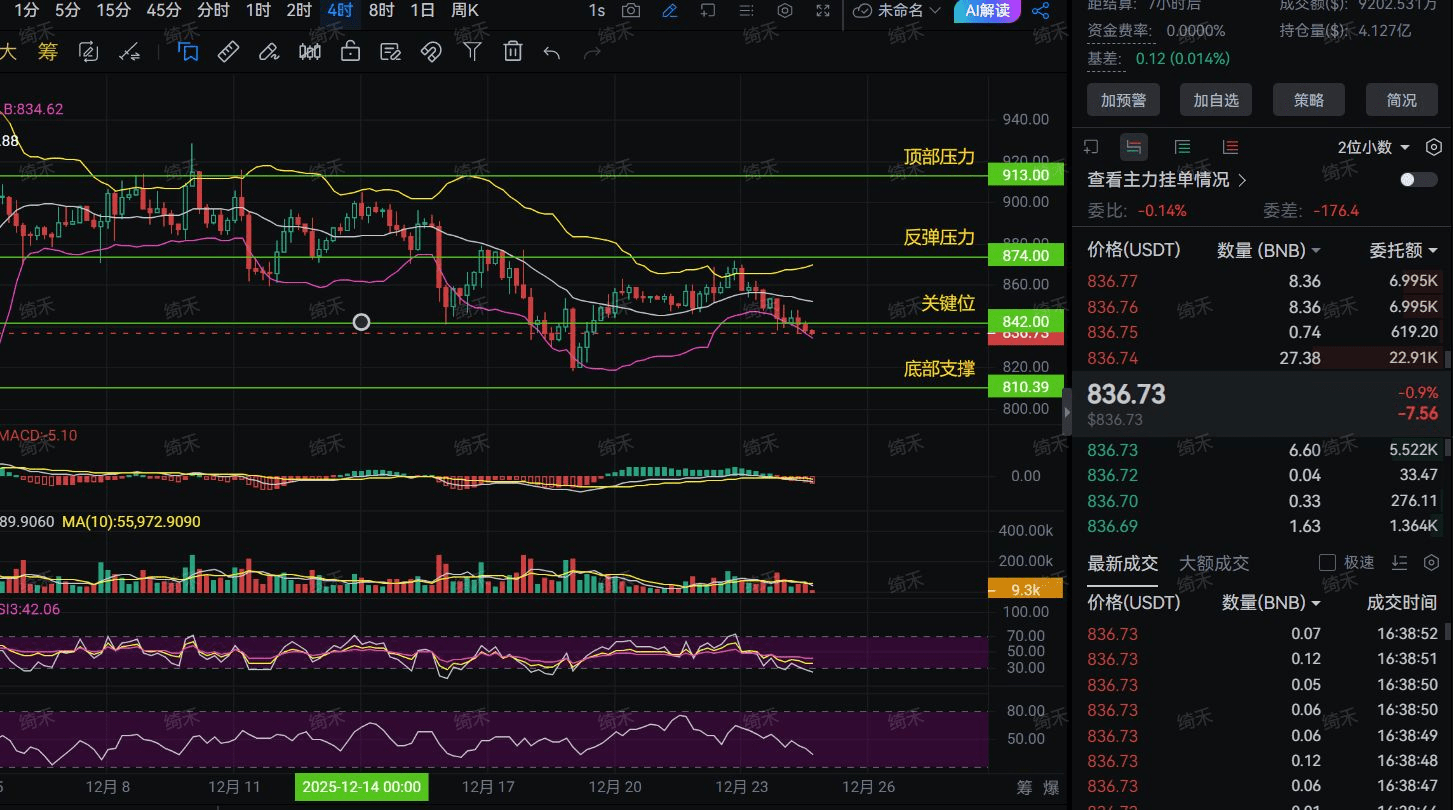Click the add-panel icon in order book header

1092,147
